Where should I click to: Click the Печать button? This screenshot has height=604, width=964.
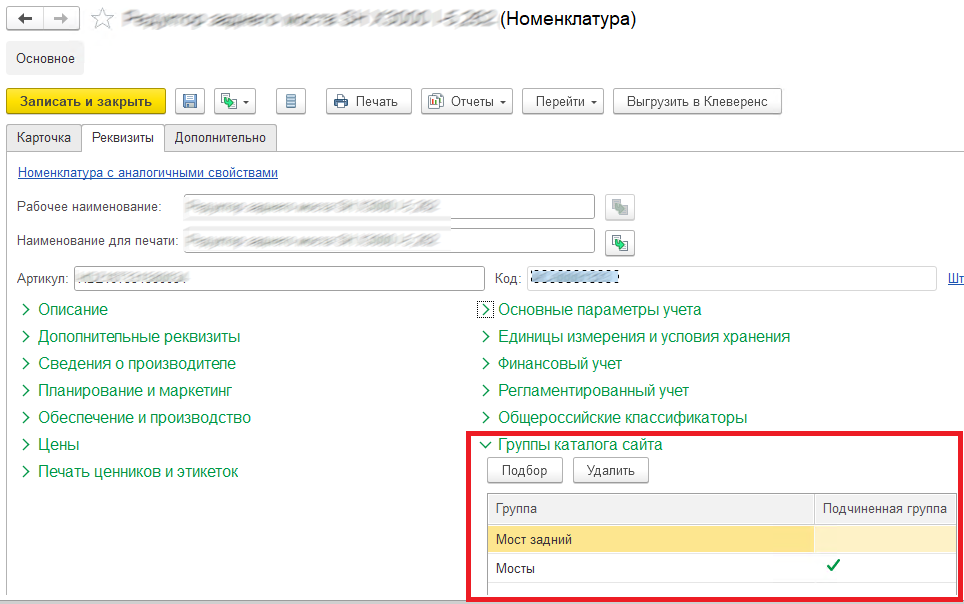click(x=368, y=101)
